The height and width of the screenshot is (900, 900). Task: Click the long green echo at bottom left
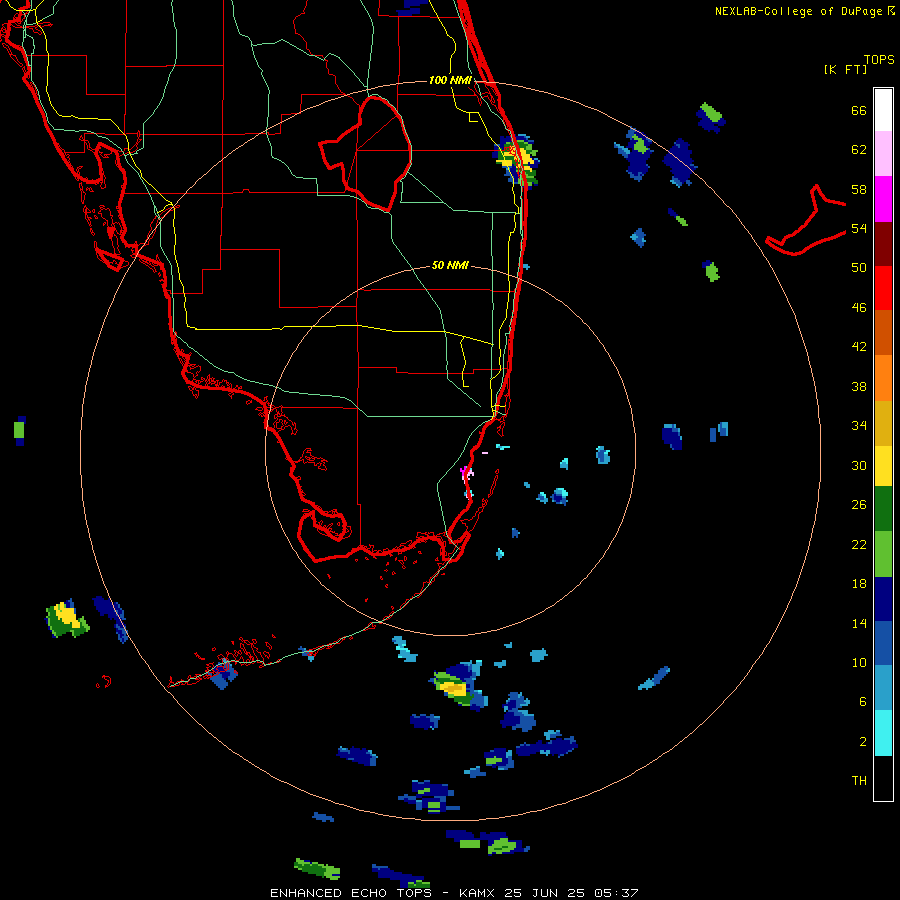317,868
